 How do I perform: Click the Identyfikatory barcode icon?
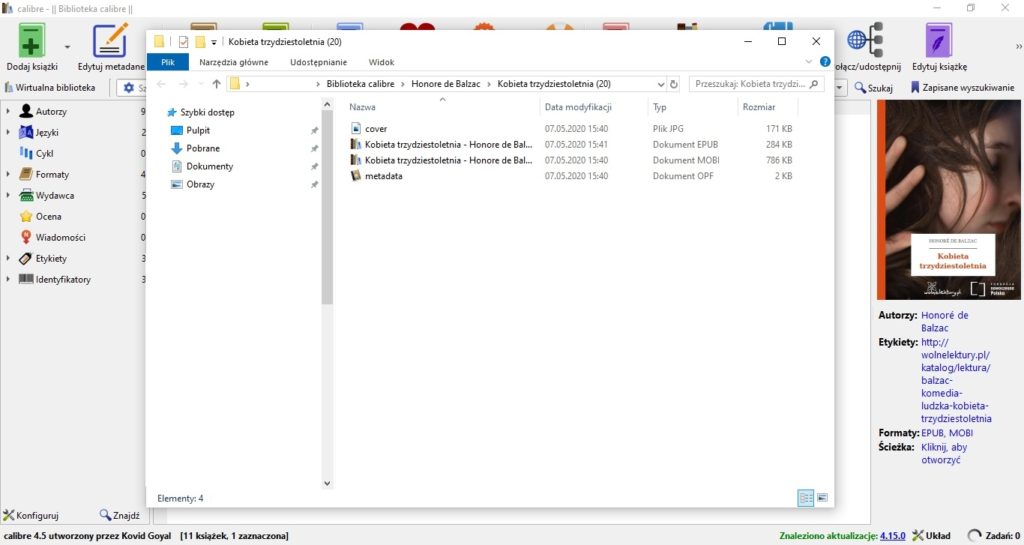pos(26,279)
